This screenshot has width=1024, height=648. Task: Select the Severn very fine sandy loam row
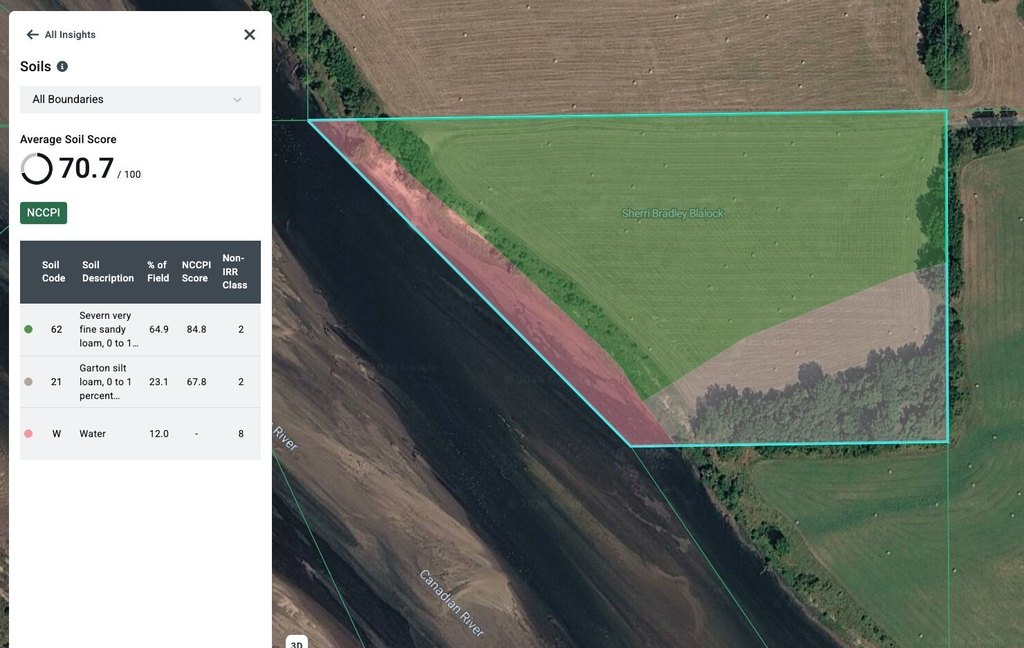140,329
